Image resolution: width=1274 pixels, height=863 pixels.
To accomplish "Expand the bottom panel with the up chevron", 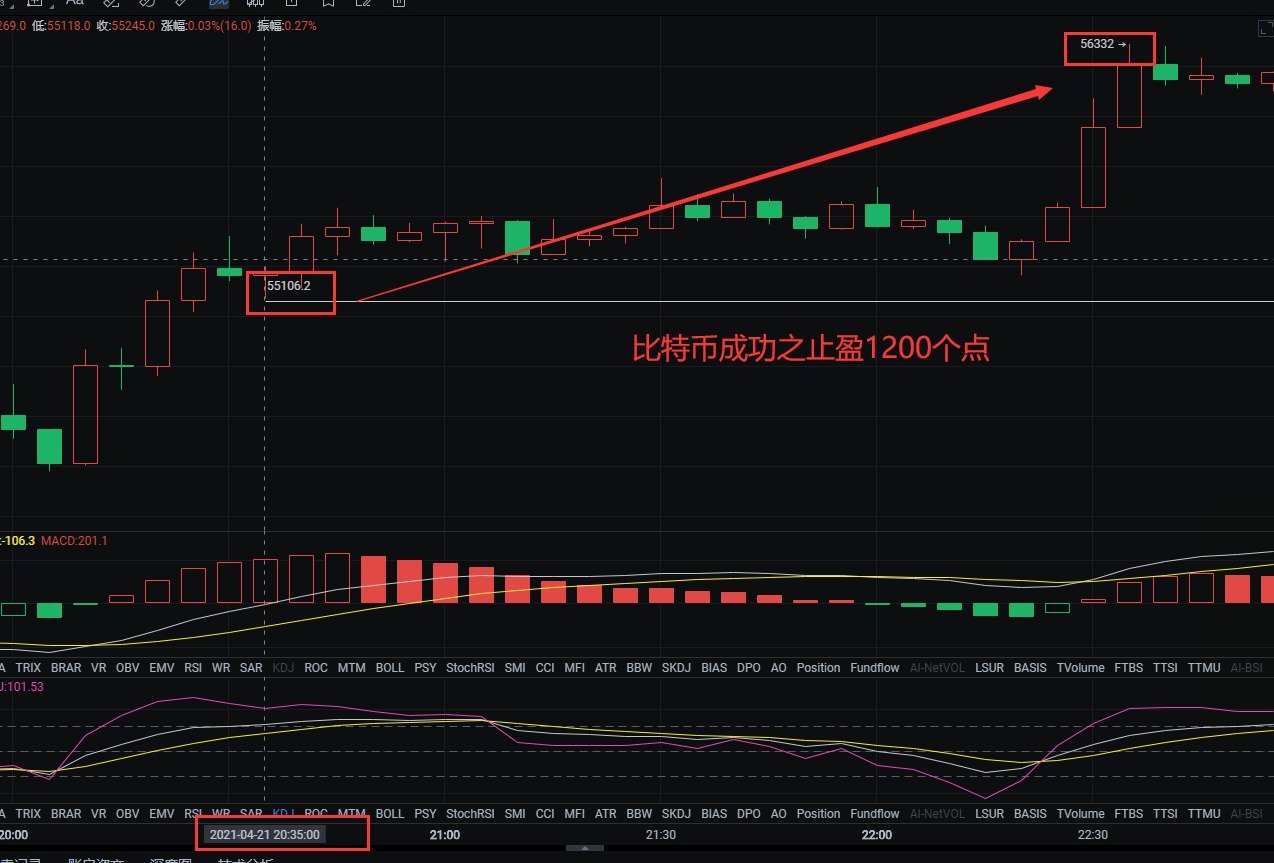I will 585,848.
